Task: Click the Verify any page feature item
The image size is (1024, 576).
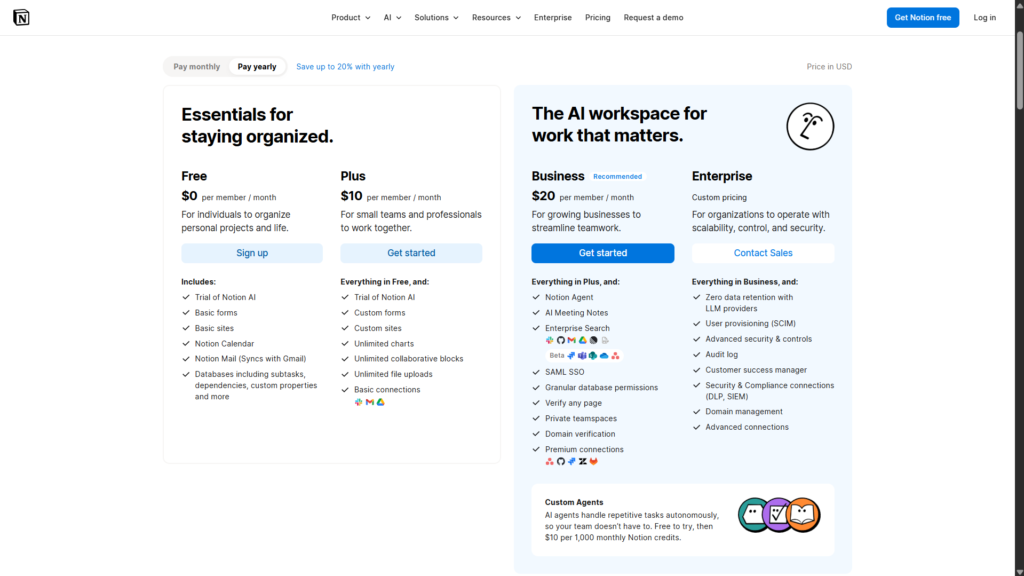Action: click(573, 404)
